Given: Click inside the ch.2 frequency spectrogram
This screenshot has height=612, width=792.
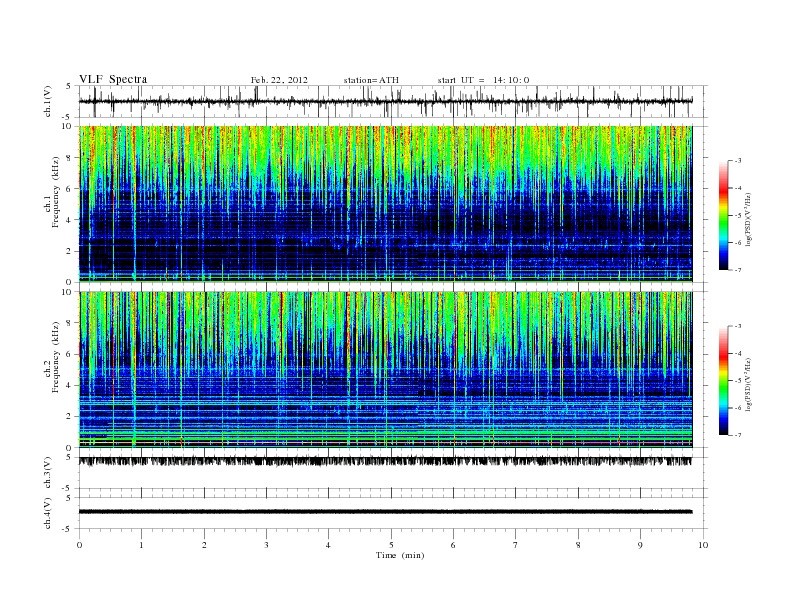Looking at the screenshot, I should [x=385, y=369].
